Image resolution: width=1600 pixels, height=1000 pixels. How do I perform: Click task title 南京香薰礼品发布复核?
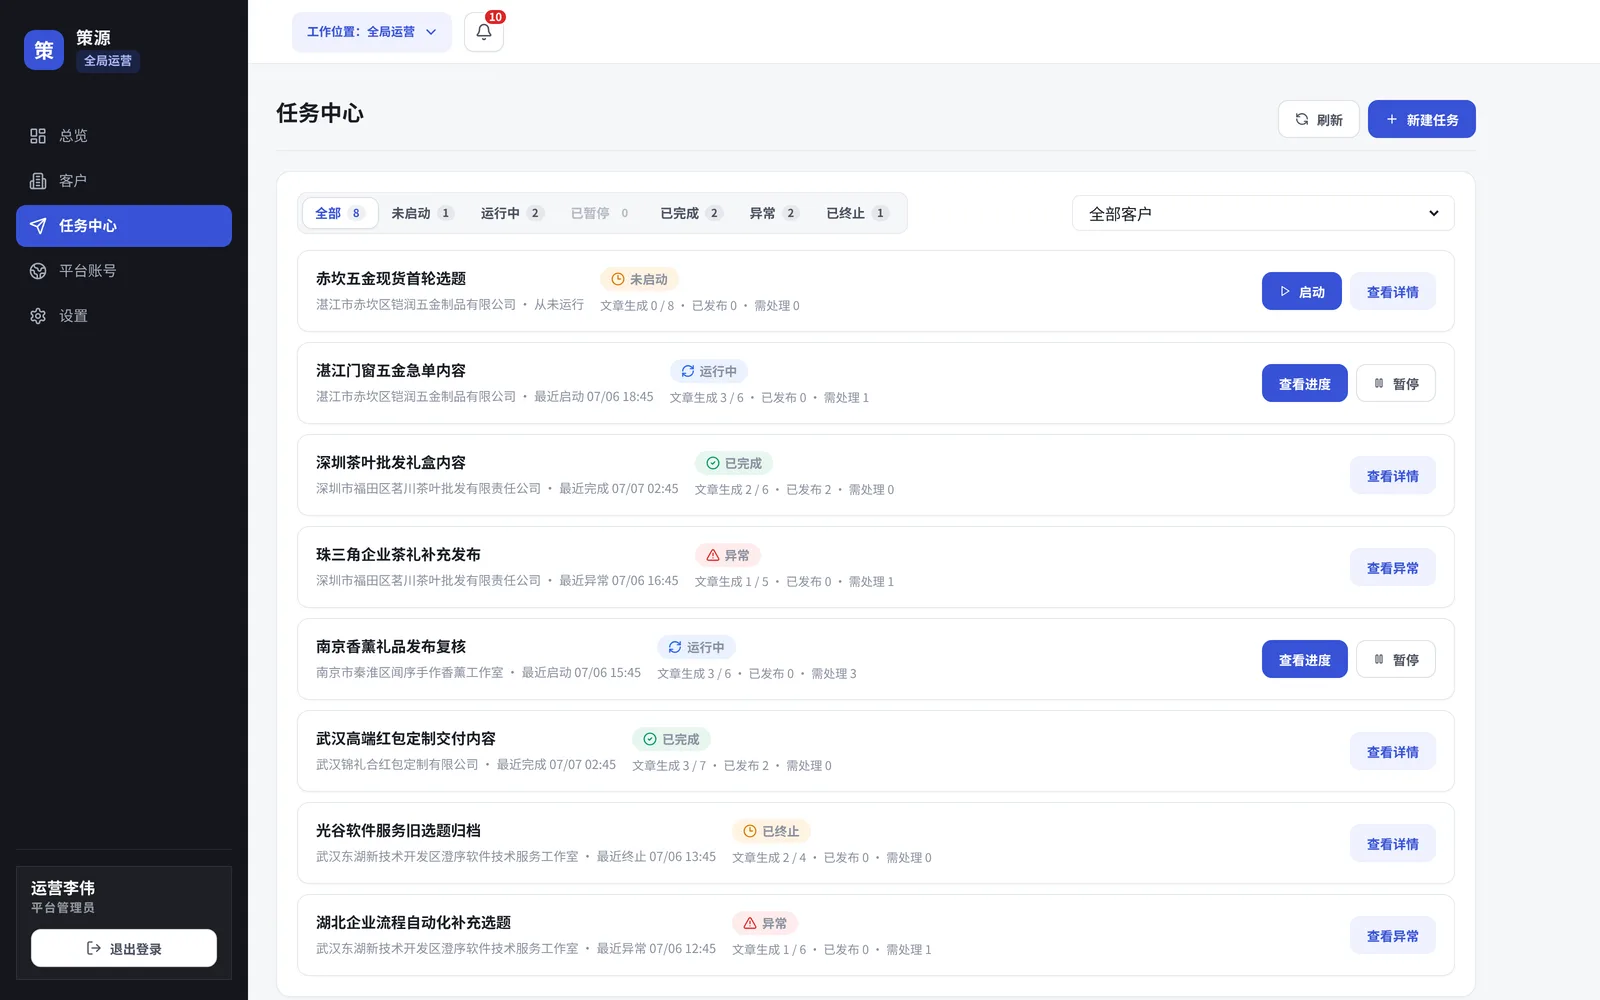point(391,647)
